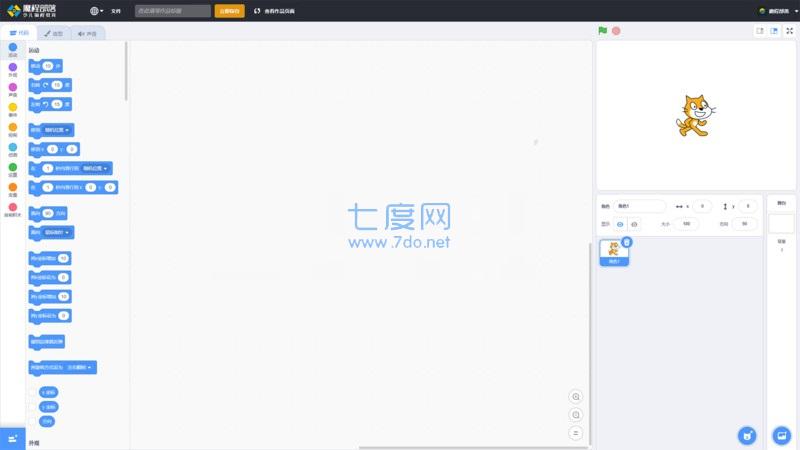Image resolution: width=800 pixels, height=450 pixels.
Task: Click the x position reporter block
Action: coord(48,392)
